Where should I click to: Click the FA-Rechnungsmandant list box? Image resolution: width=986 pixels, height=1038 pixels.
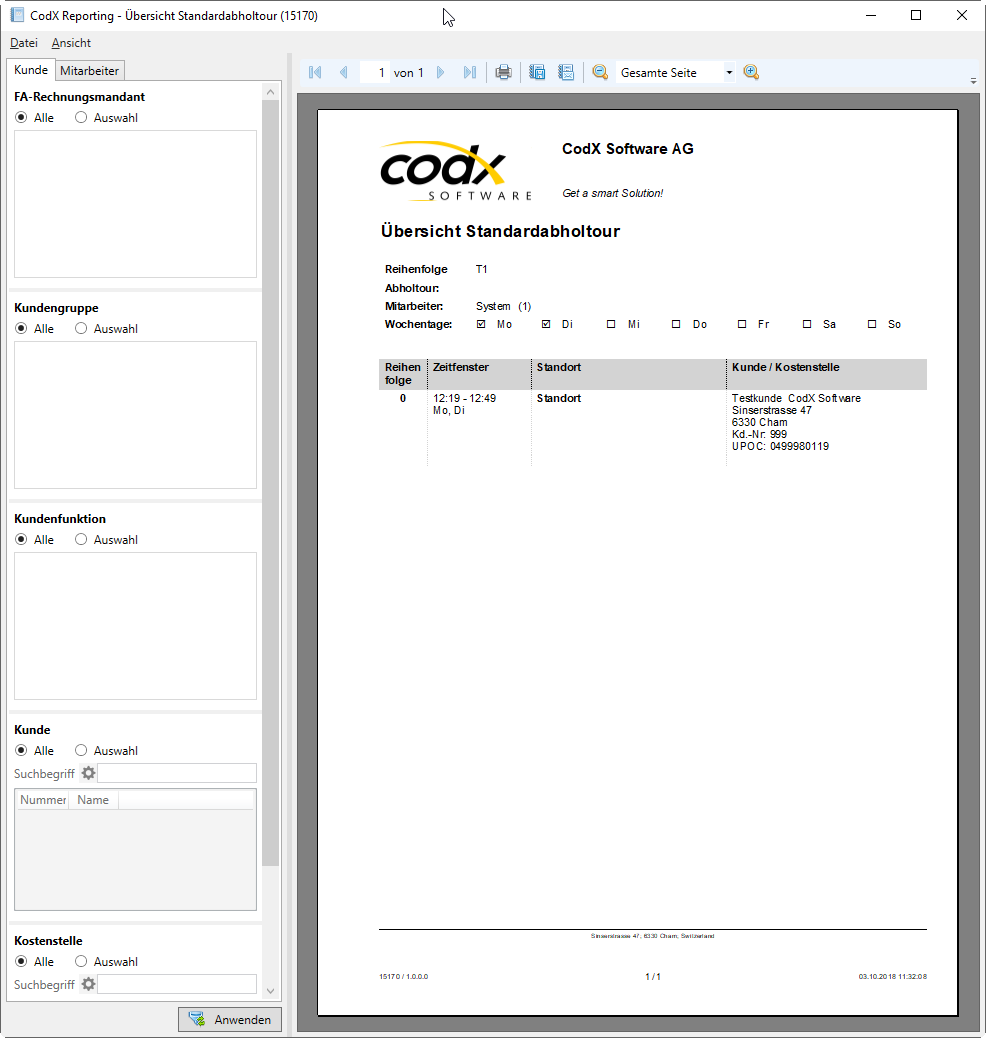click(x=135, y=204)
